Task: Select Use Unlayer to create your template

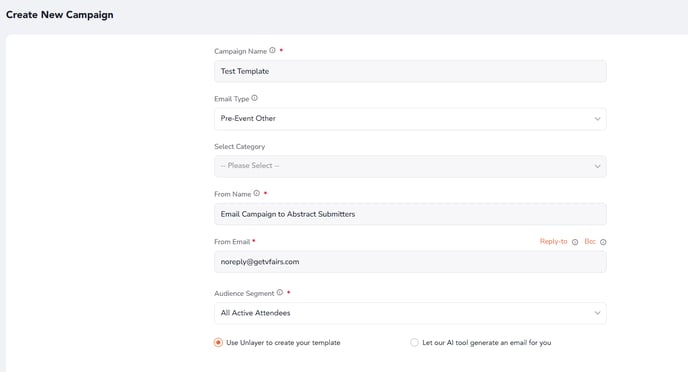Action: [218, 343]
